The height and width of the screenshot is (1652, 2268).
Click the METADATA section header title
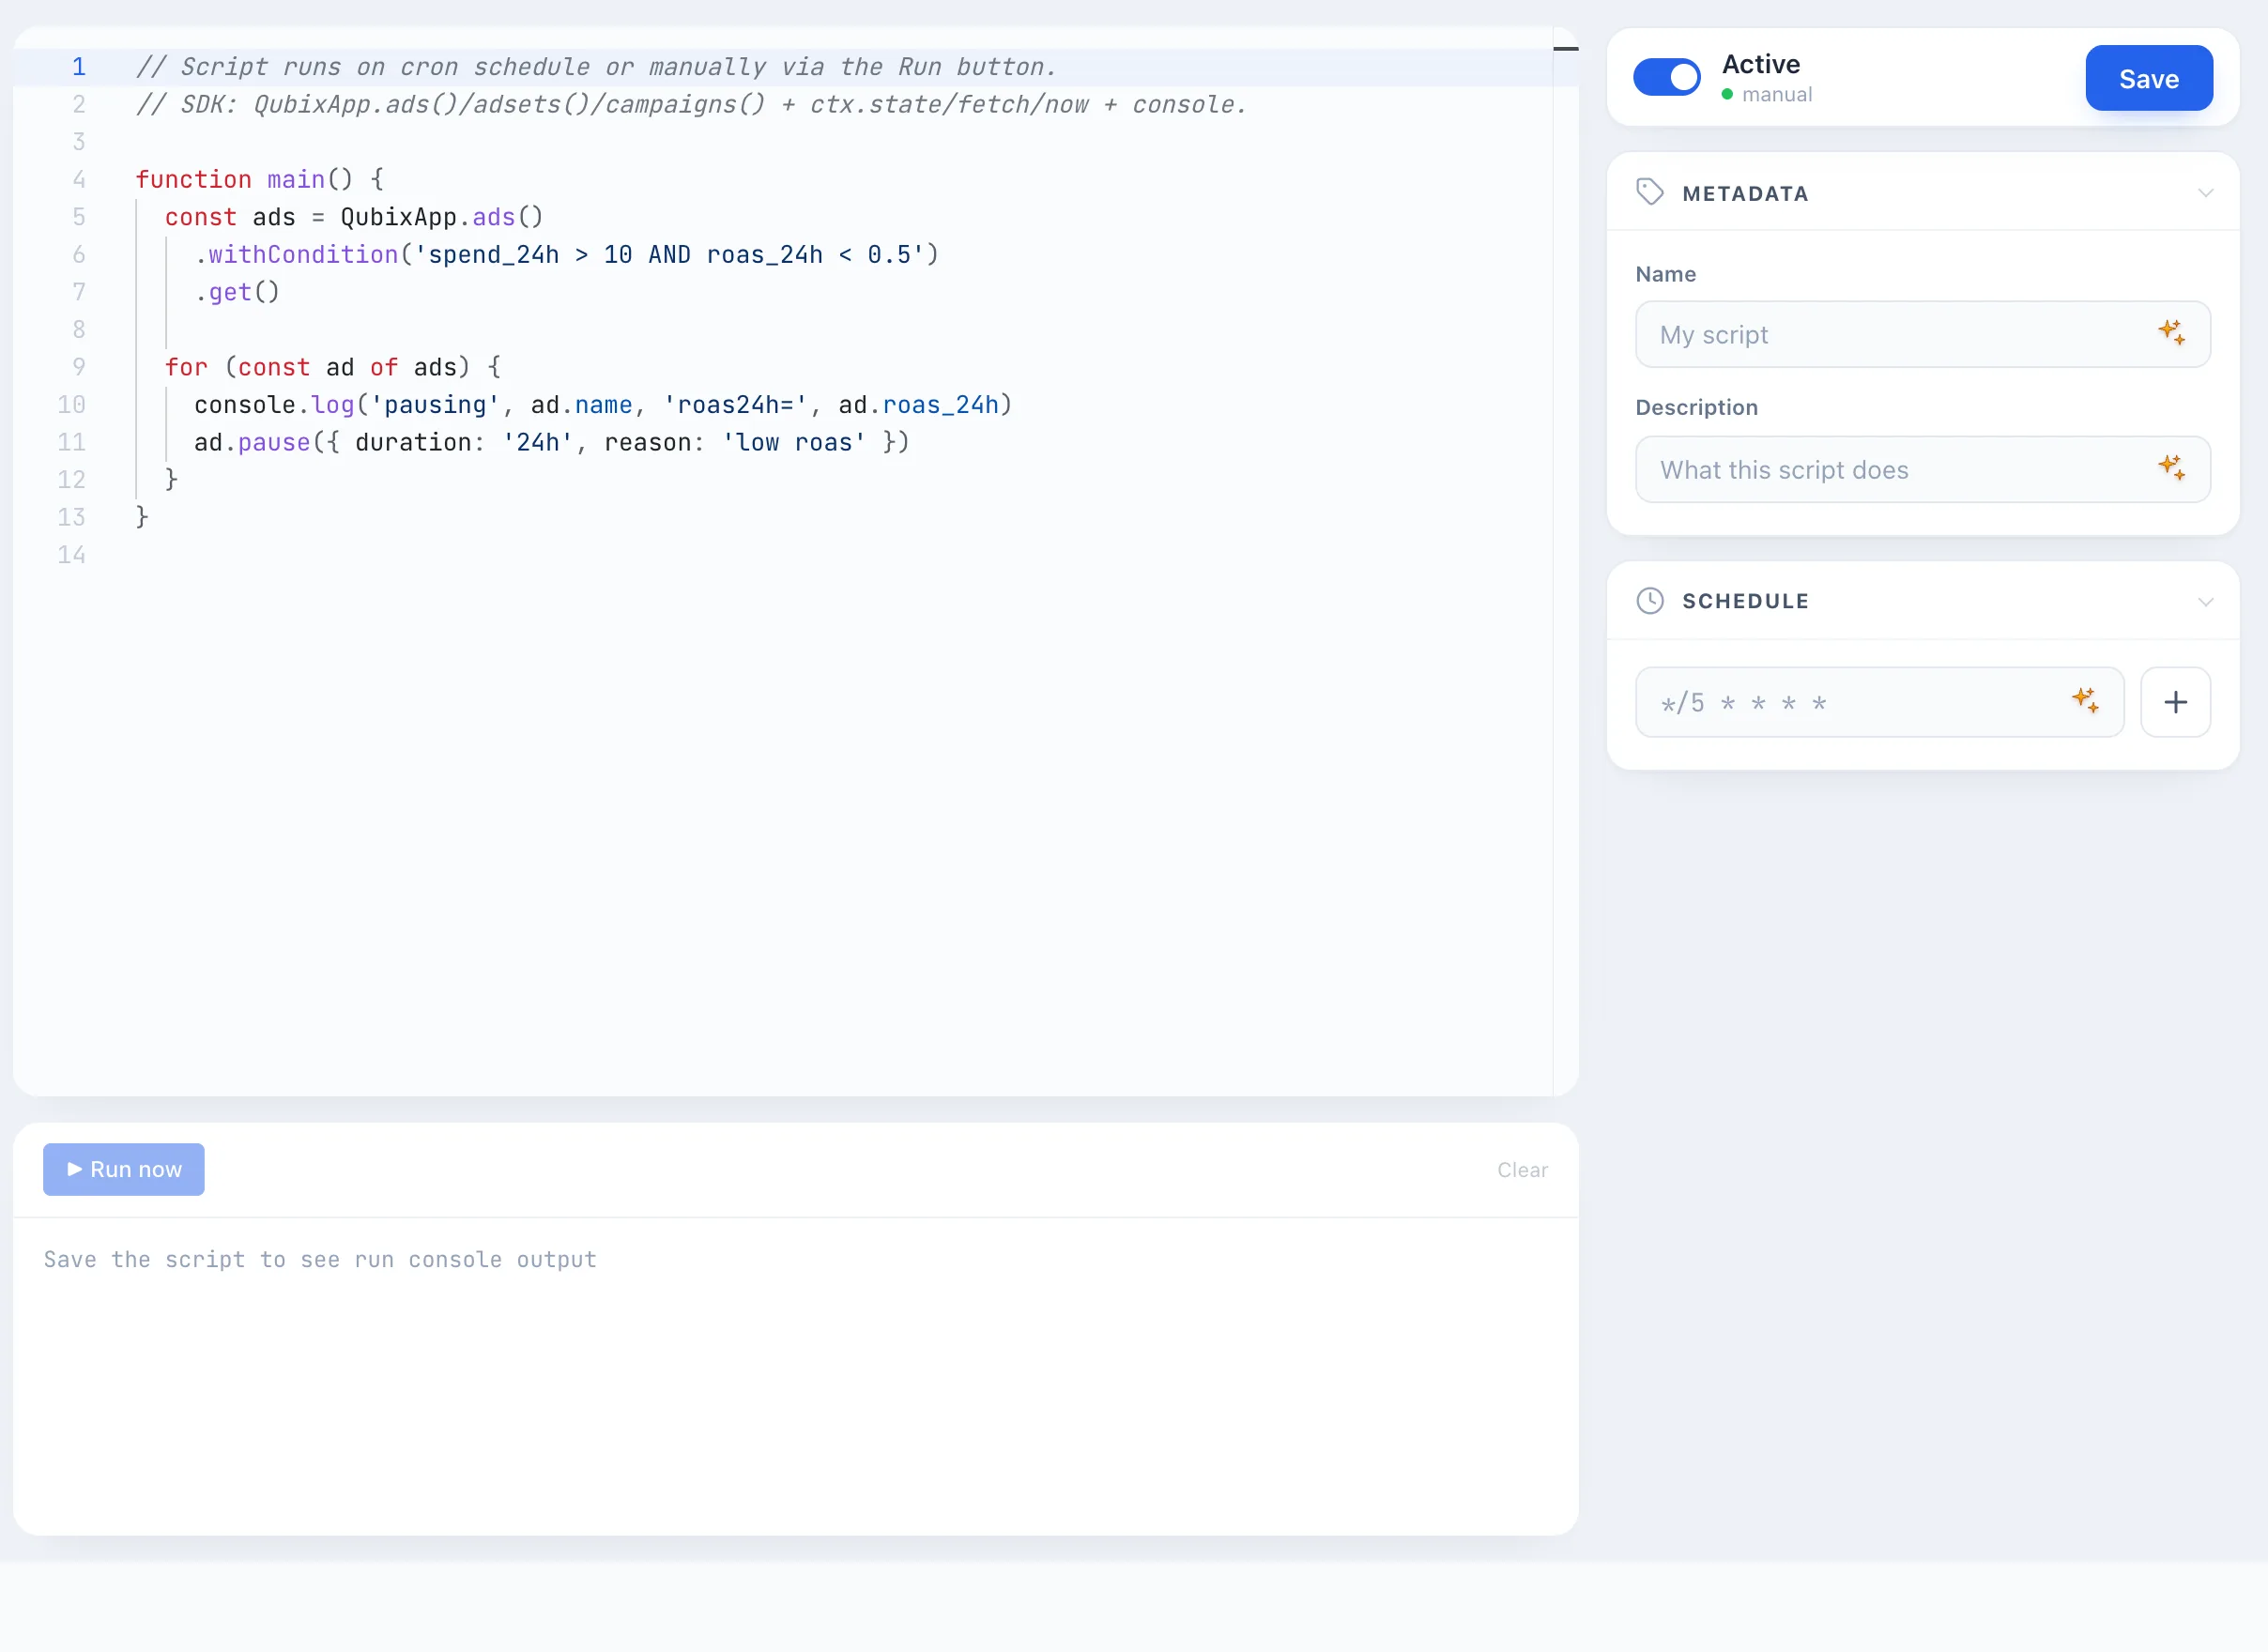[x=1745, y=194]
